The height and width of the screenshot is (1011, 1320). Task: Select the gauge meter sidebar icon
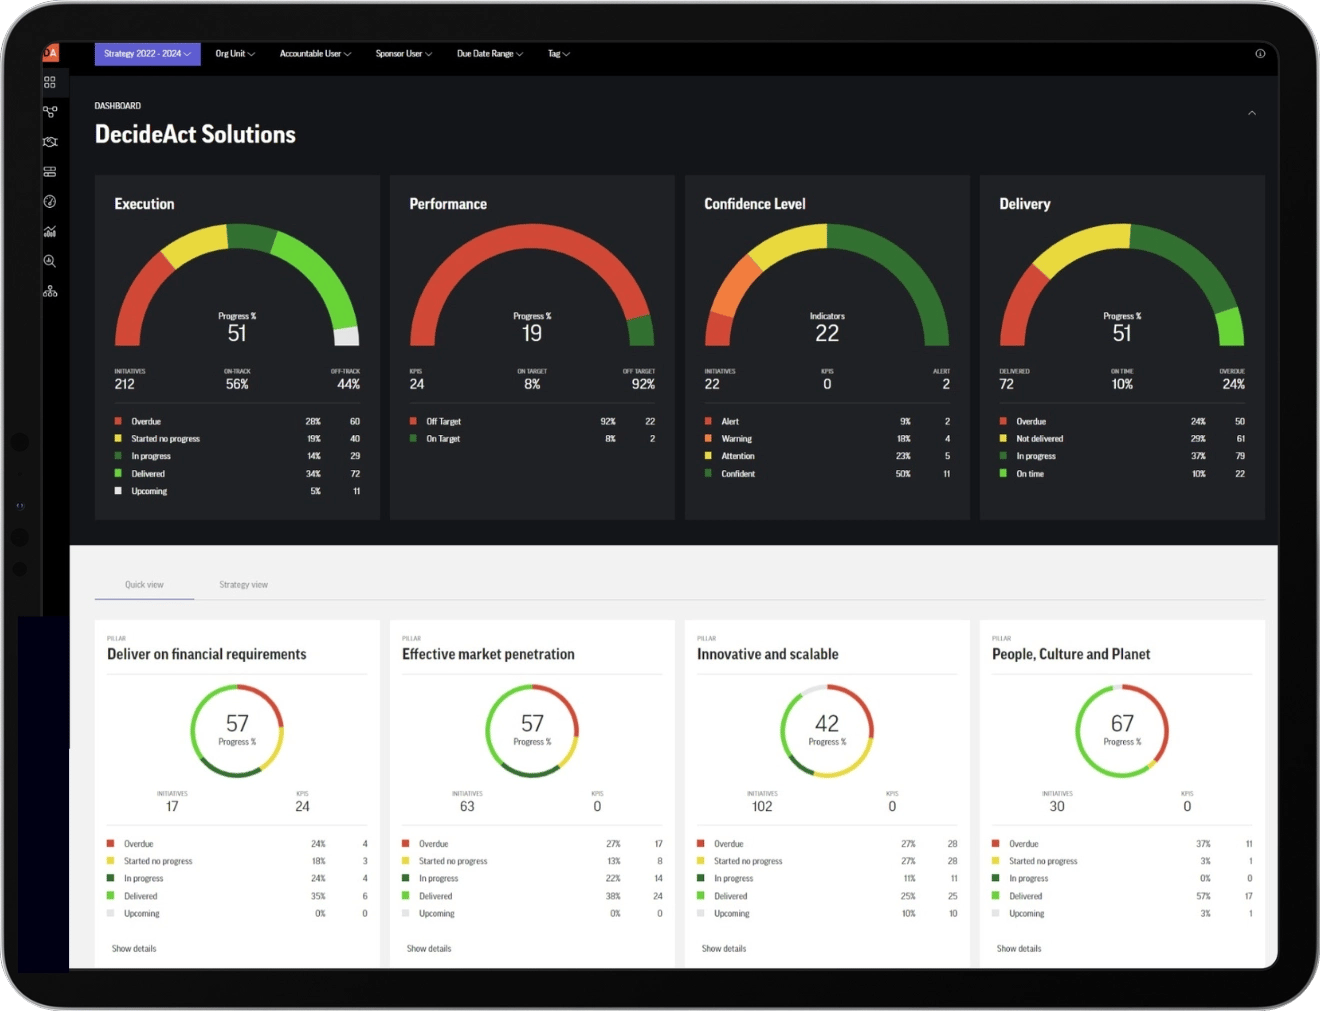pos(50,201)
